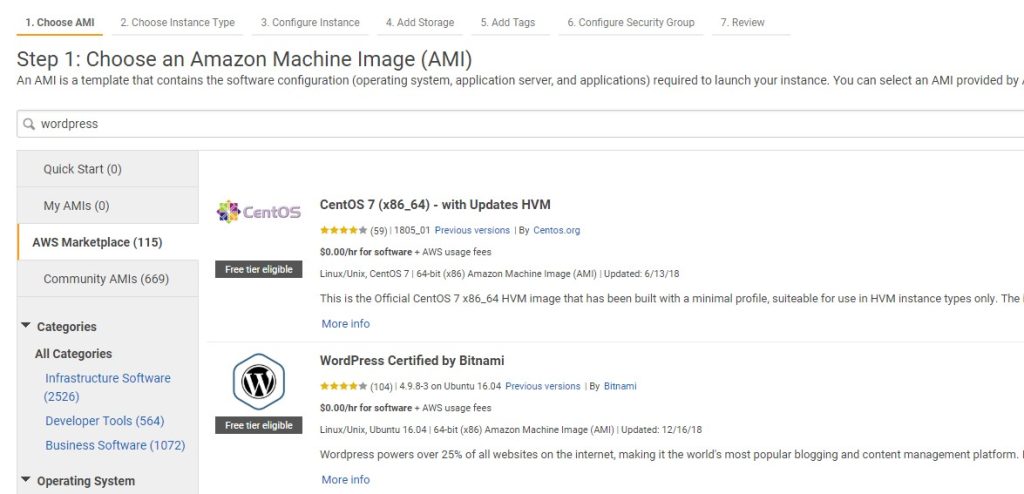Collapse the Operating System section triangle
Viewport: 1024px width, 494px height.
(x=26, y=480)
